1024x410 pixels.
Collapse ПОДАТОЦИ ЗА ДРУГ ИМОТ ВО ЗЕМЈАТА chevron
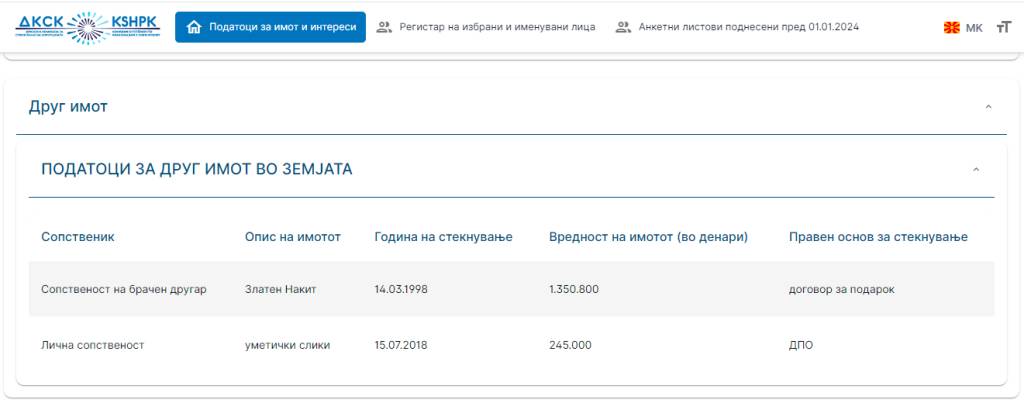(976, 170)
